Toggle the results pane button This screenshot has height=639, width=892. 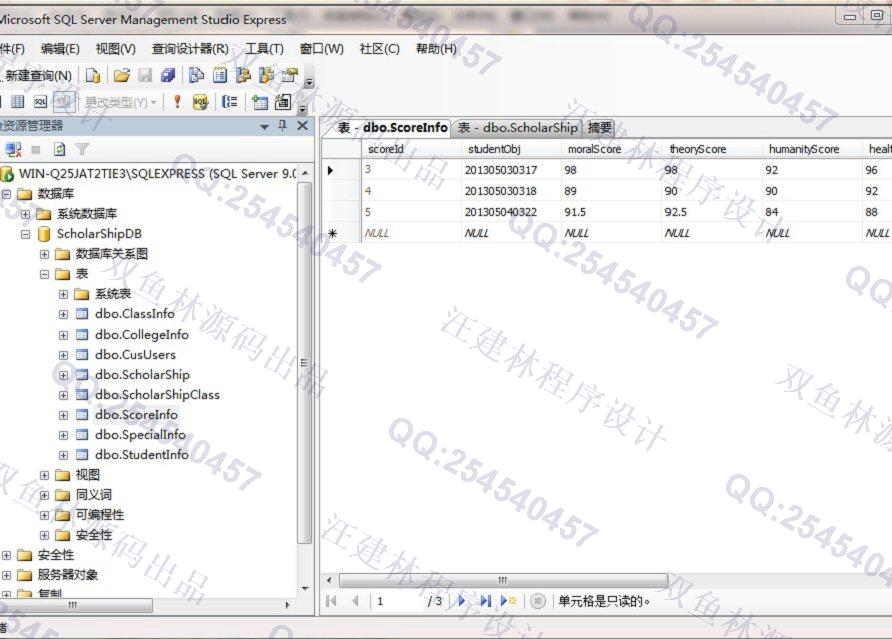pyautogui.click(x=64, y=102)
